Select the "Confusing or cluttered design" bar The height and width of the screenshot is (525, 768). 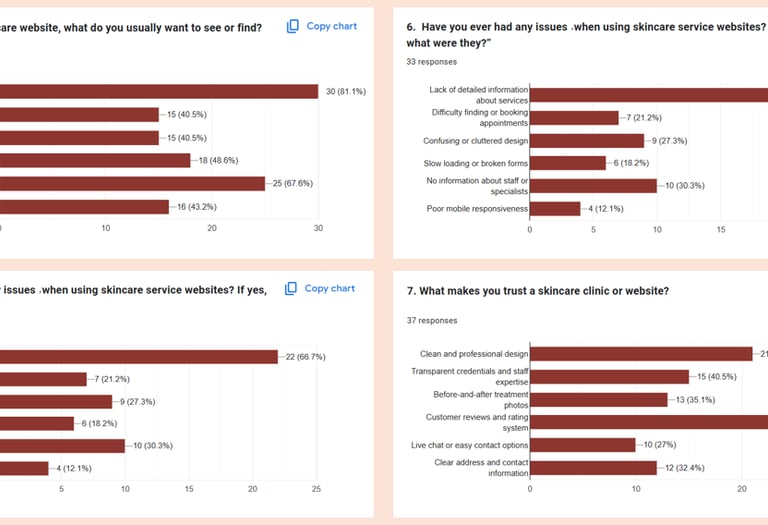coord(586,141)
